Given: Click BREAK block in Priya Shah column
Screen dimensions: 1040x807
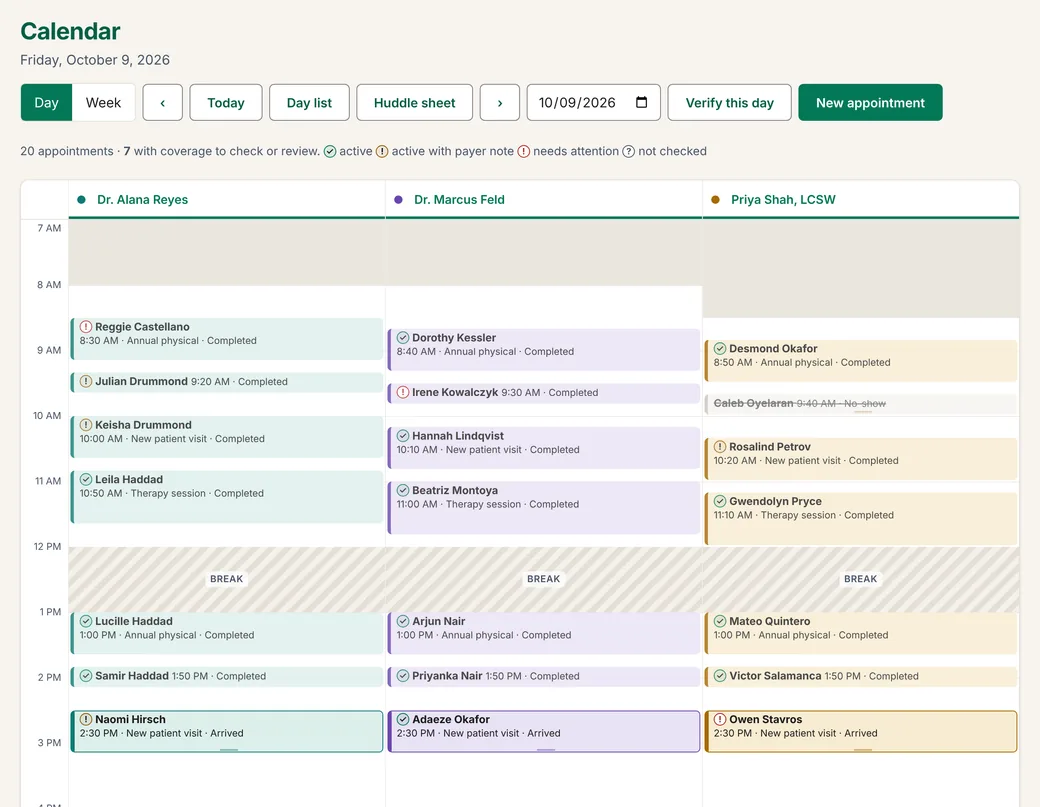Looking at the screenshot, I should [860, 579].
